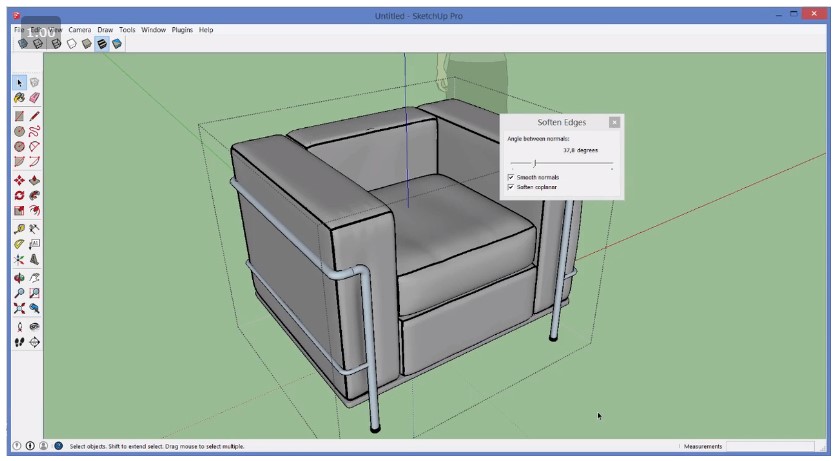Click the Zoom Extents tool
This screenshot has width=837, height=461.
click(x=20, y=308)
